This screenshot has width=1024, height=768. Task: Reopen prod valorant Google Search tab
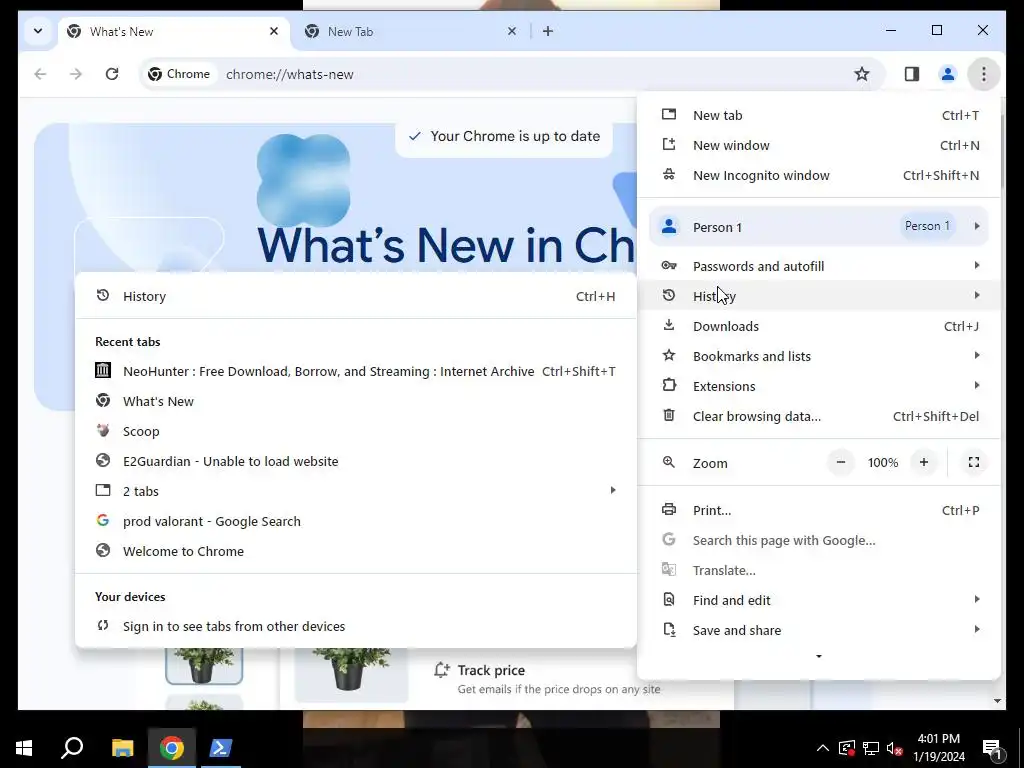356,521
